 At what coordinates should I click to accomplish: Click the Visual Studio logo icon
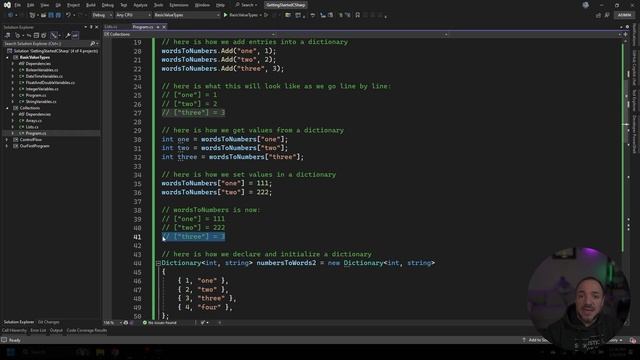7,5
